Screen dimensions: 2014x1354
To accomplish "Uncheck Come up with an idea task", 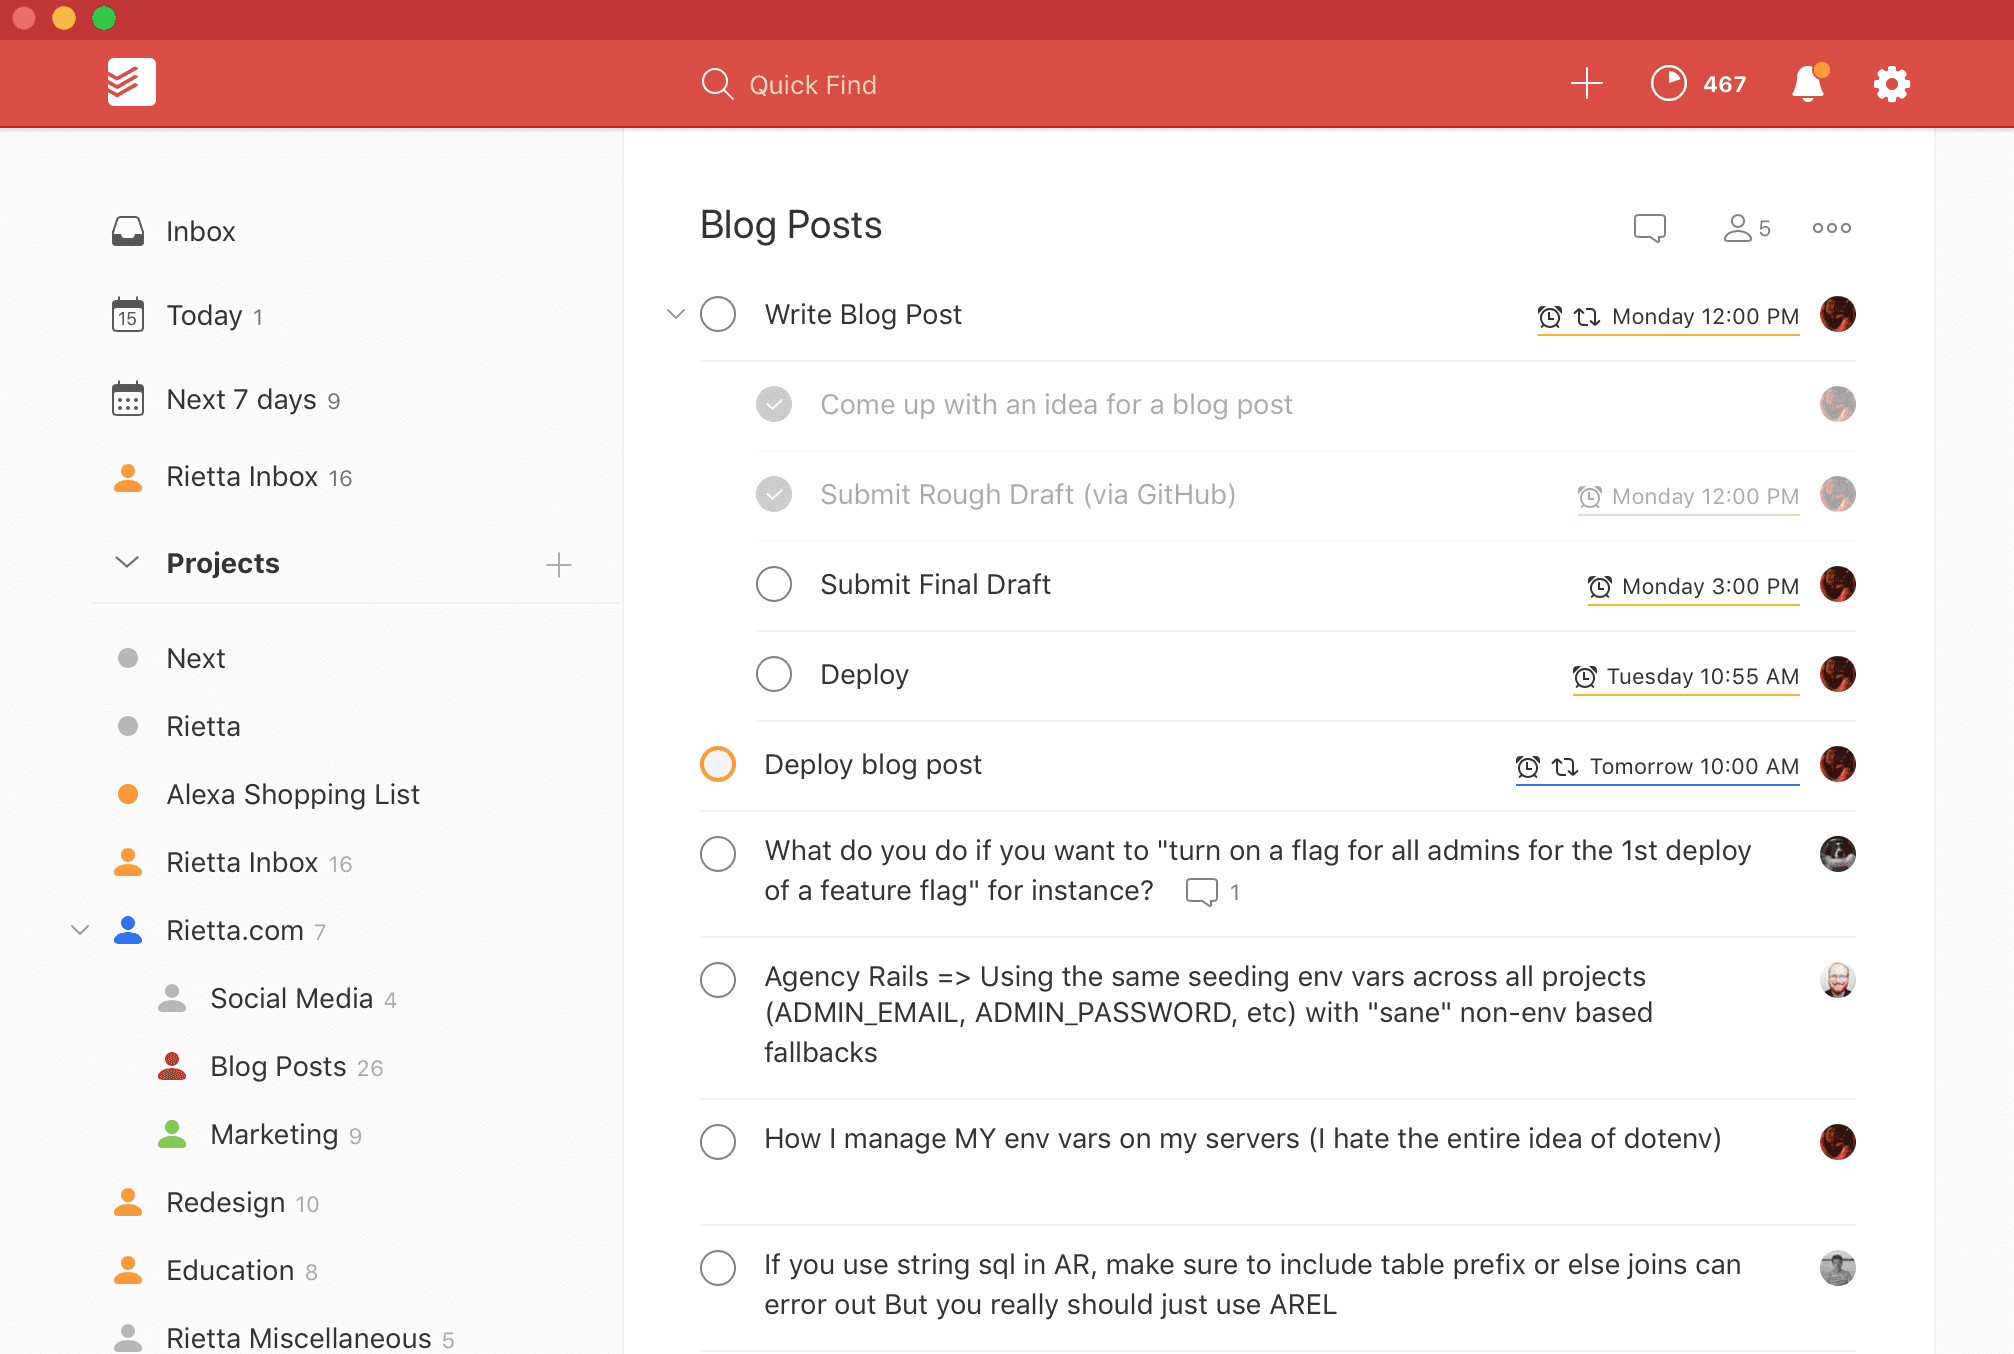I will pos(774,404).
